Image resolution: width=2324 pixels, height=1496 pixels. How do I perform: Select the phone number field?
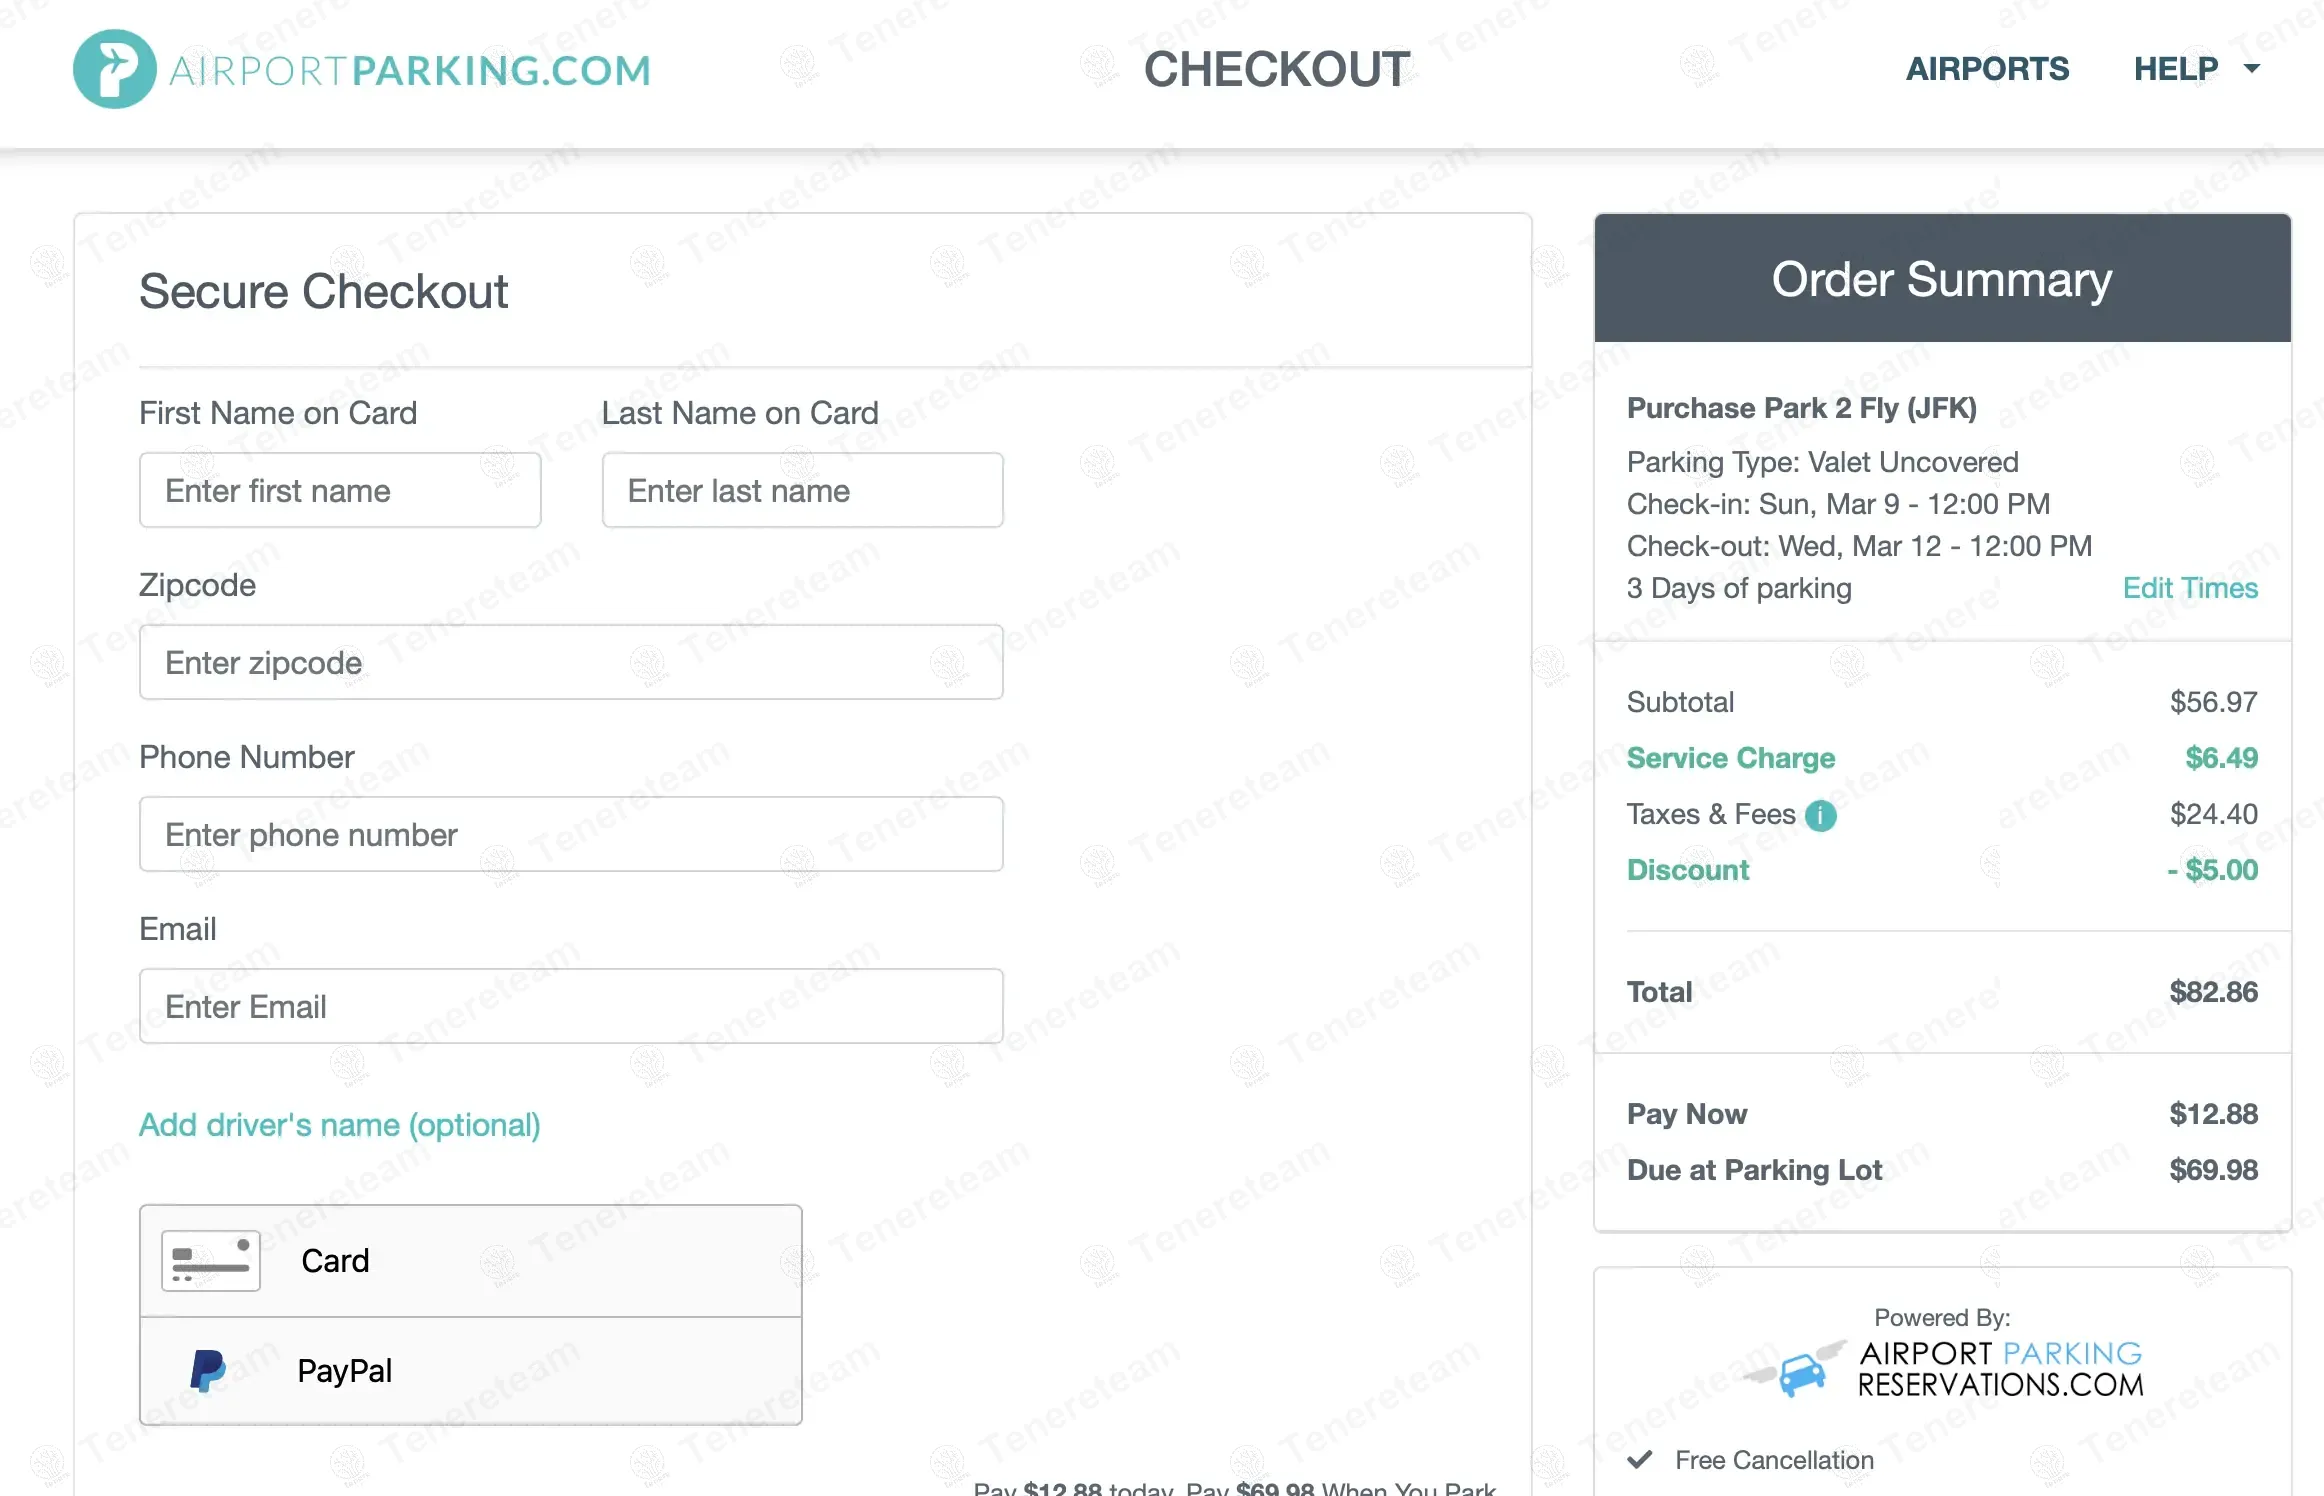coord(571,834)
